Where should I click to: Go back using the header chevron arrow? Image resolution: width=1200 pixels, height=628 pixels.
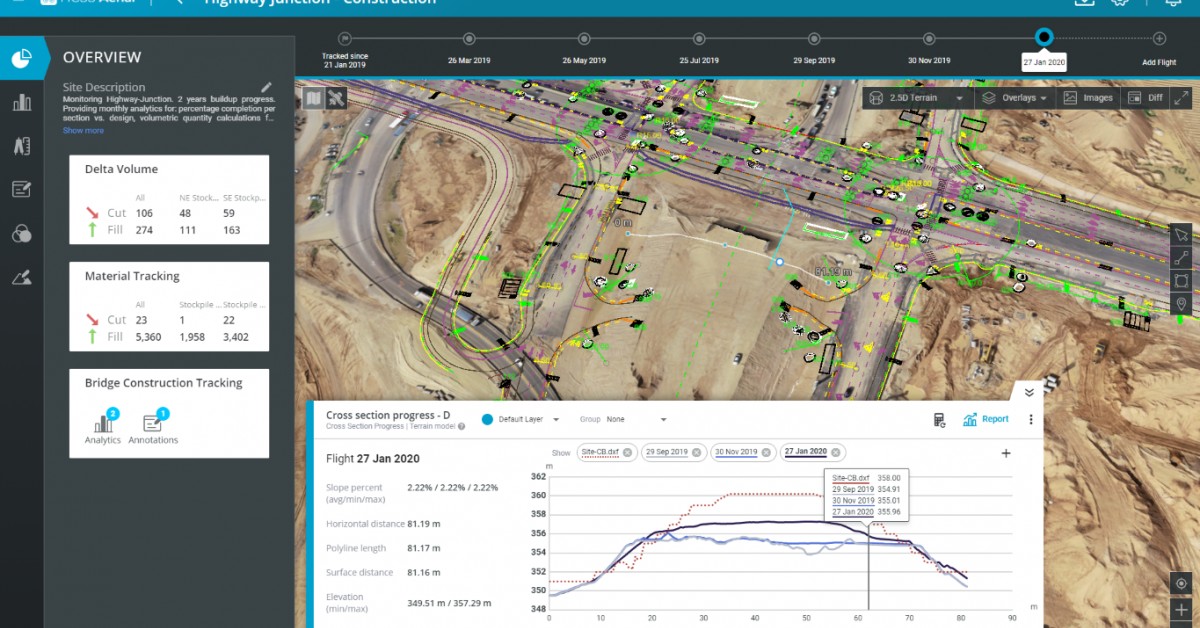tap(179, 2)
